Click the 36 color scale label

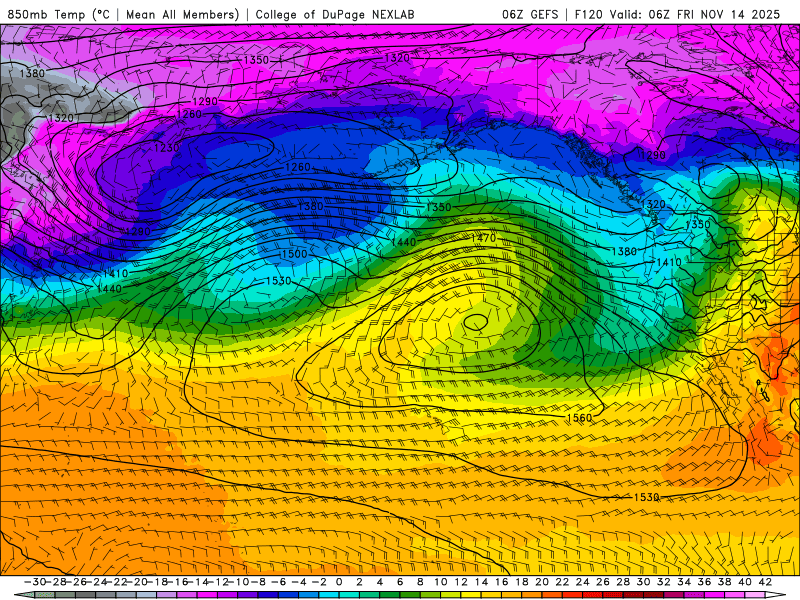[705, 582]
